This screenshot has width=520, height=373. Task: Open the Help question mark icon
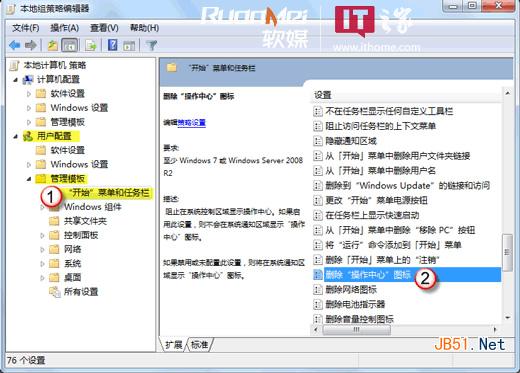pos(113,45)
